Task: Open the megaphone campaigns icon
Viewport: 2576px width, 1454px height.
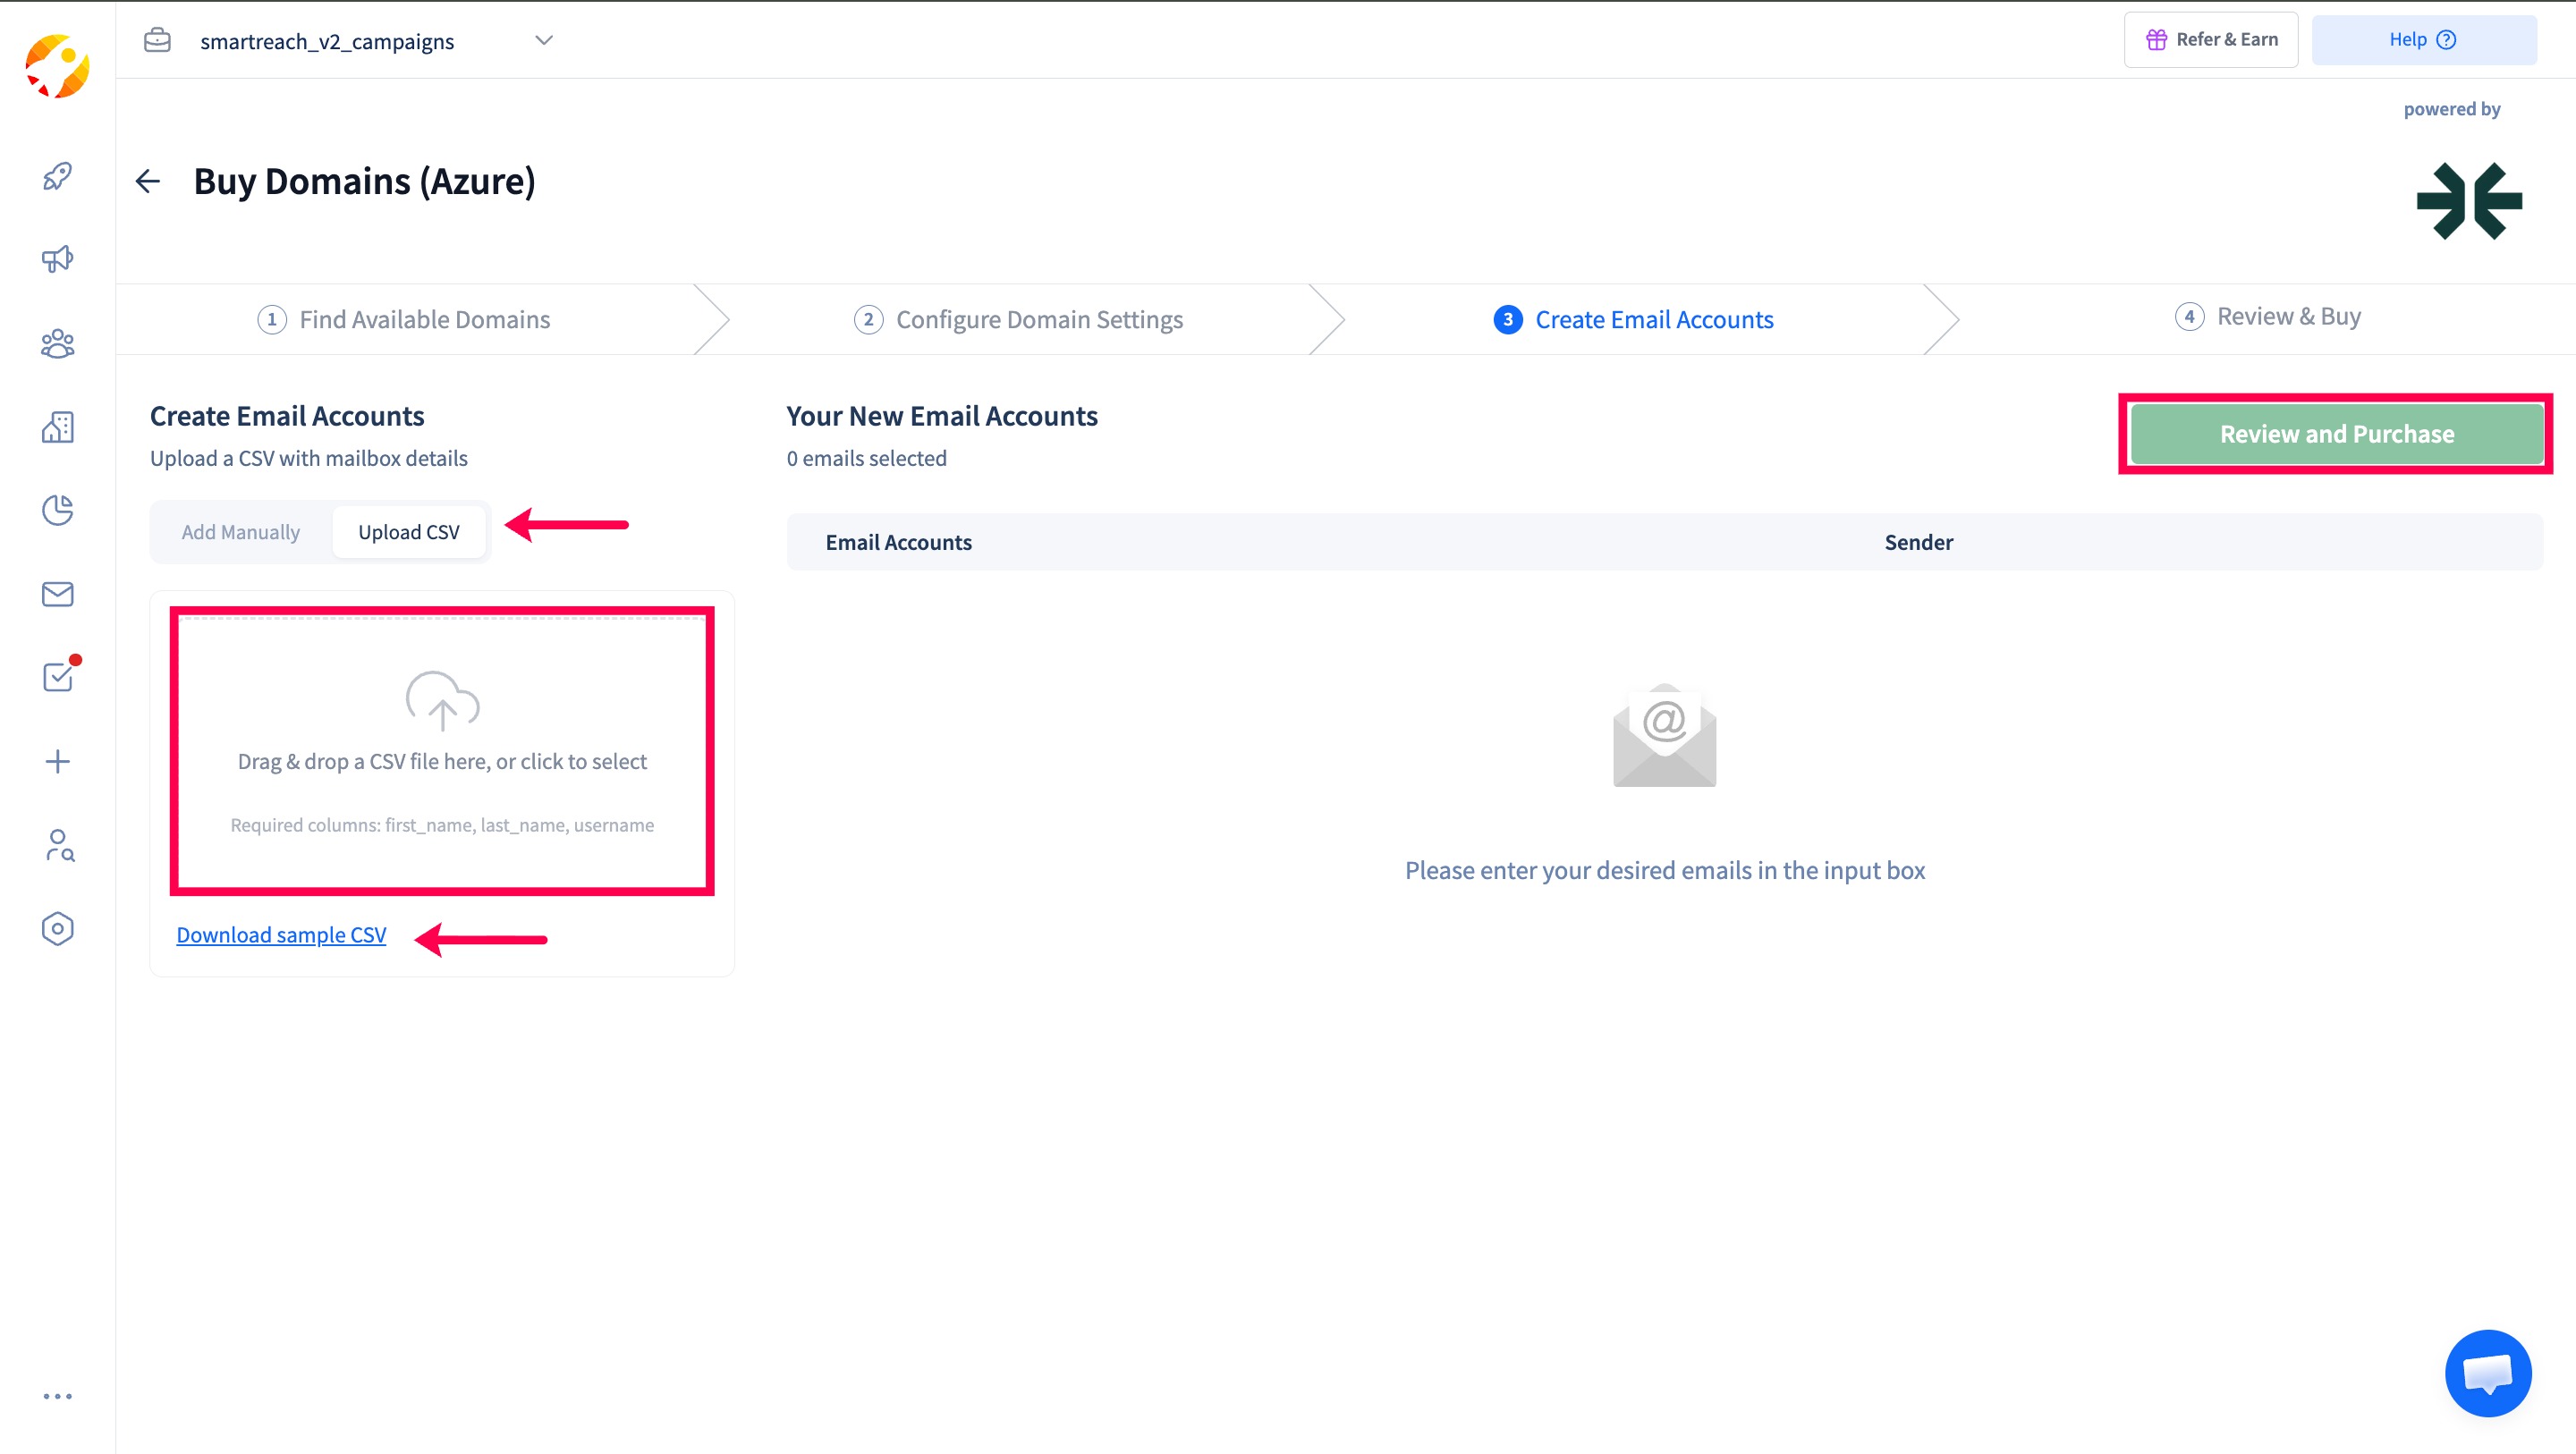Action: pos(57,260)
